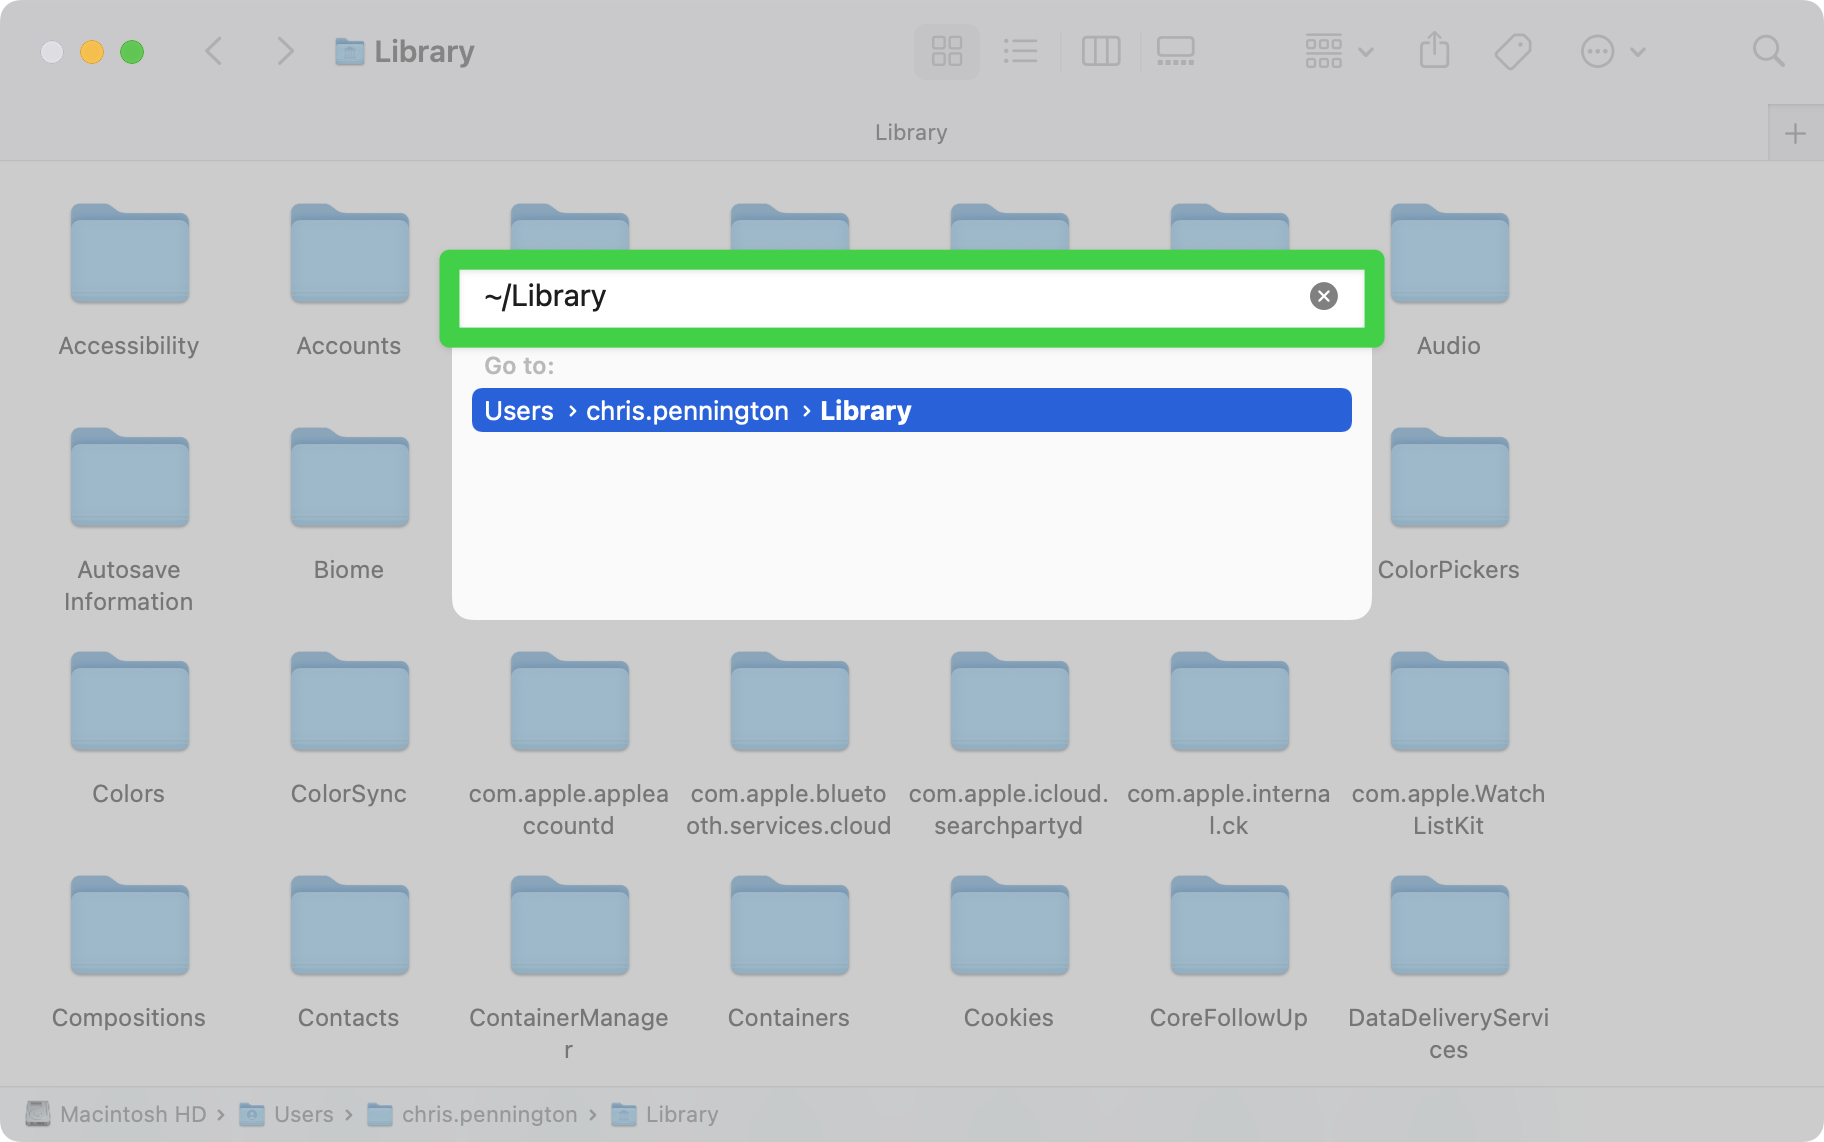This screenshot has width=1824, height=1142.
Task: Click the Share toolbar icon
Action: coord(1434,51)
